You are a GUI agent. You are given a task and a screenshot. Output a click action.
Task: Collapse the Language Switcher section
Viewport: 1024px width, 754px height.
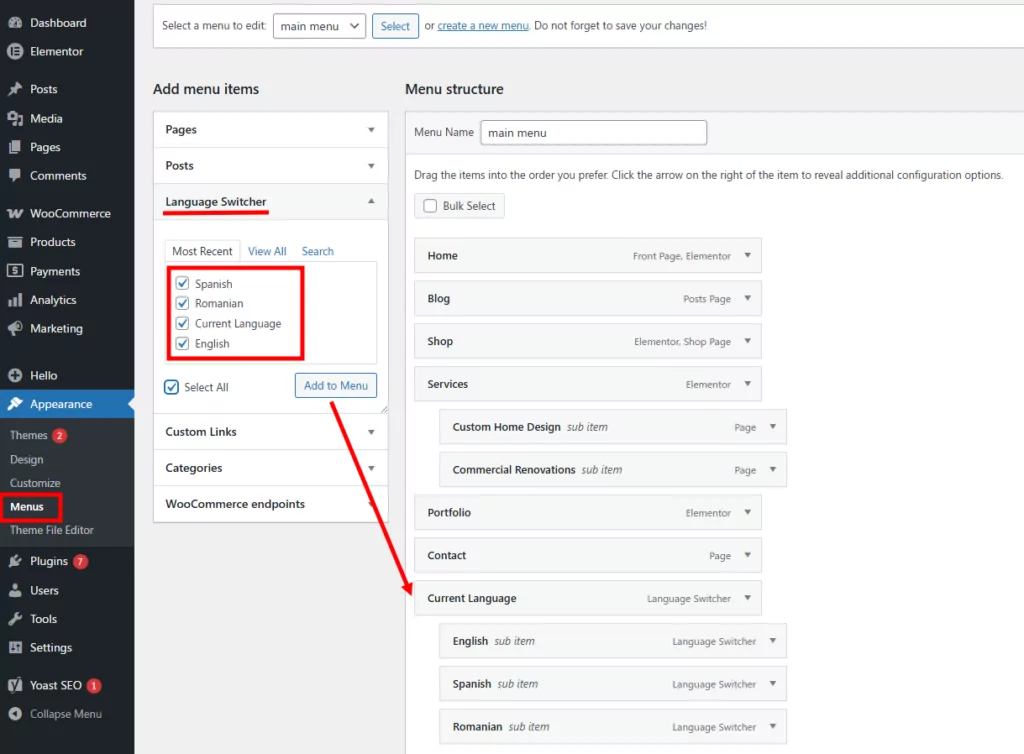371,202
